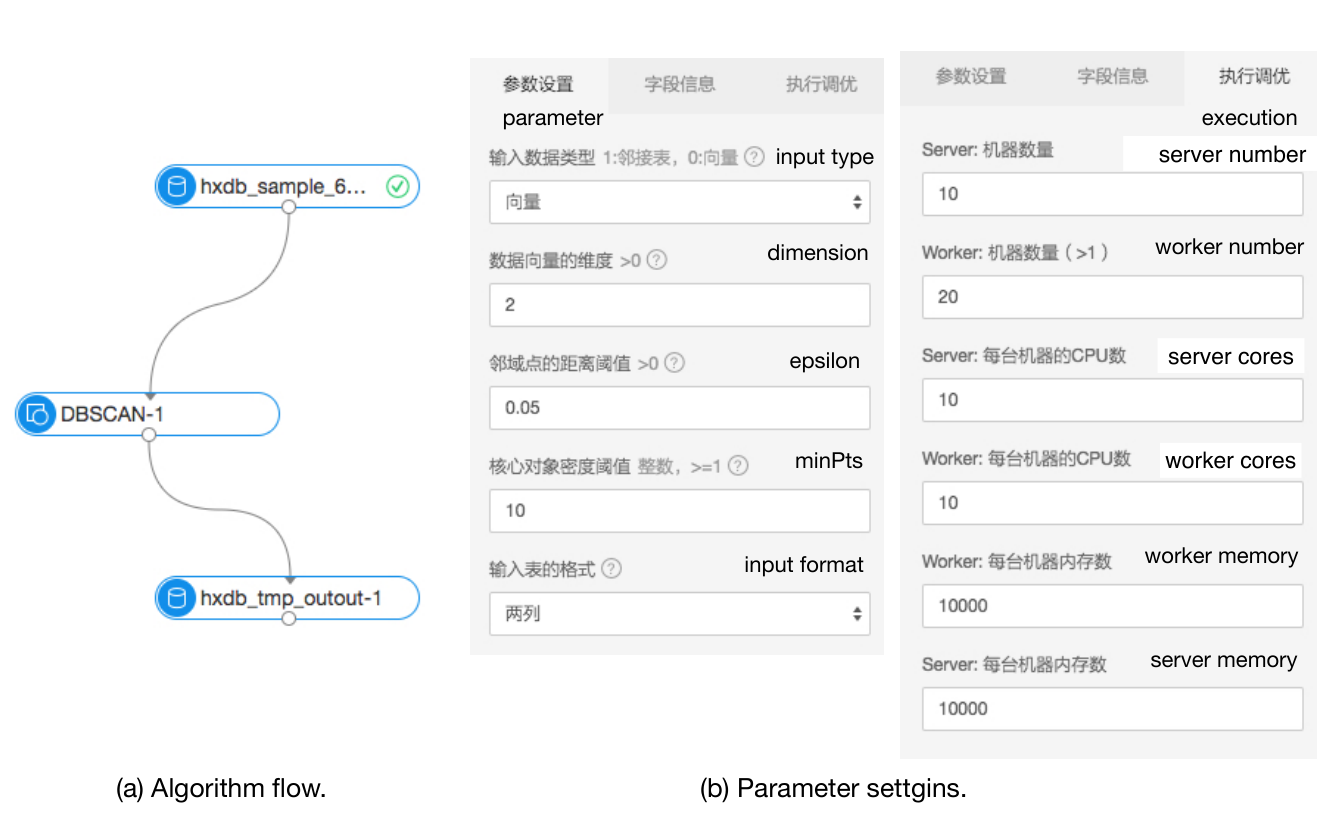Click help icon next to input table format
The image size is (1320, 839).
[611, 569]
